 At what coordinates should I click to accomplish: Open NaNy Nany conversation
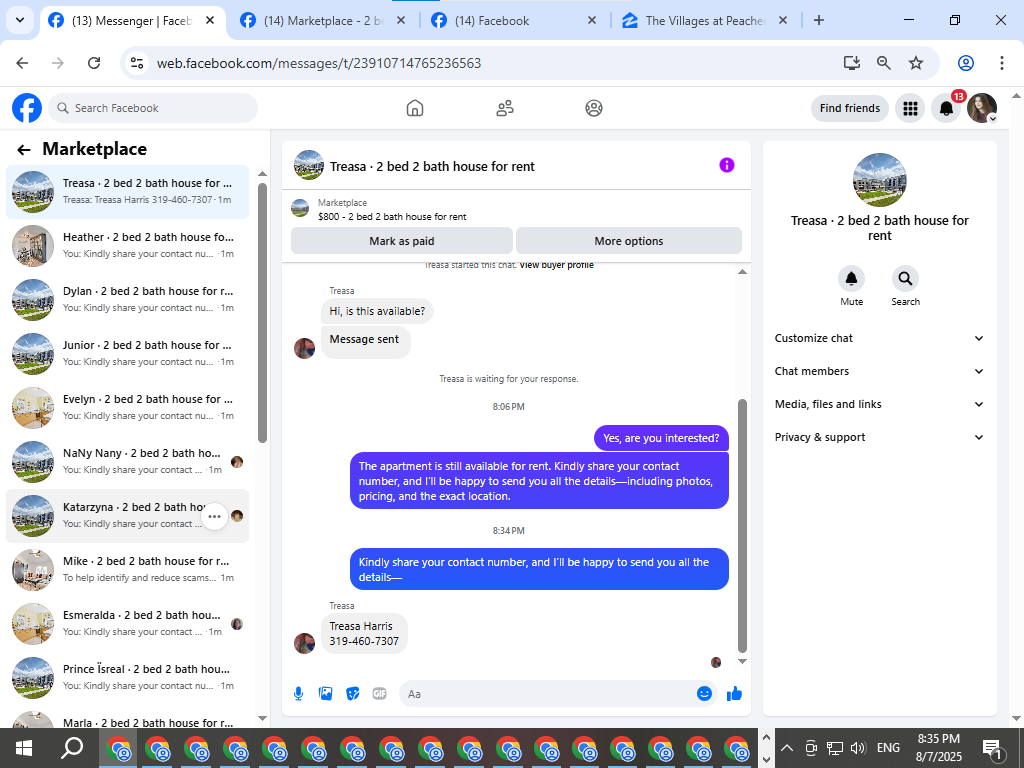[127, 462]
